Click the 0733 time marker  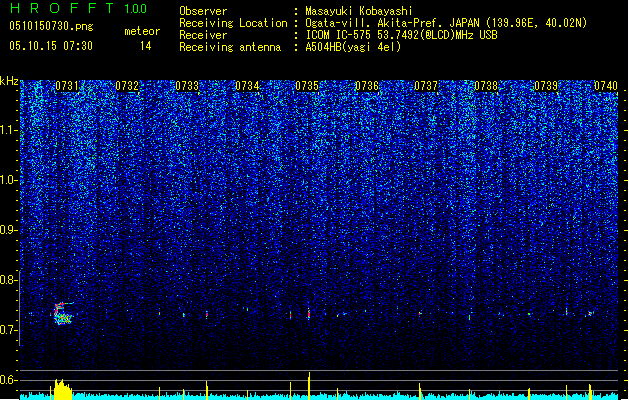[x=187, y=86]
